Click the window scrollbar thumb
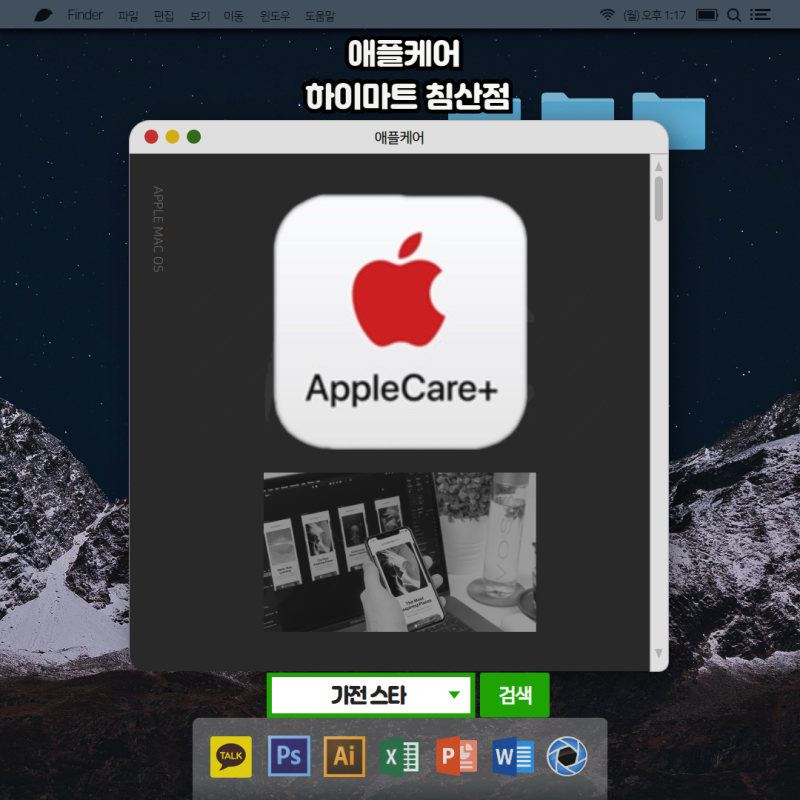The height and width of the screenshot is (800, 800). (x=659, y=199)
